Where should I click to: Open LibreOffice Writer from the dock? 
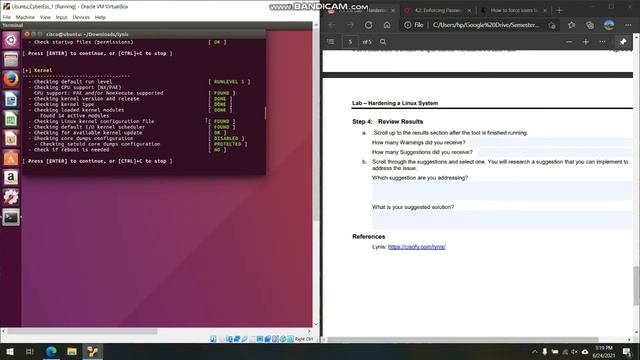tap(11, 99)
